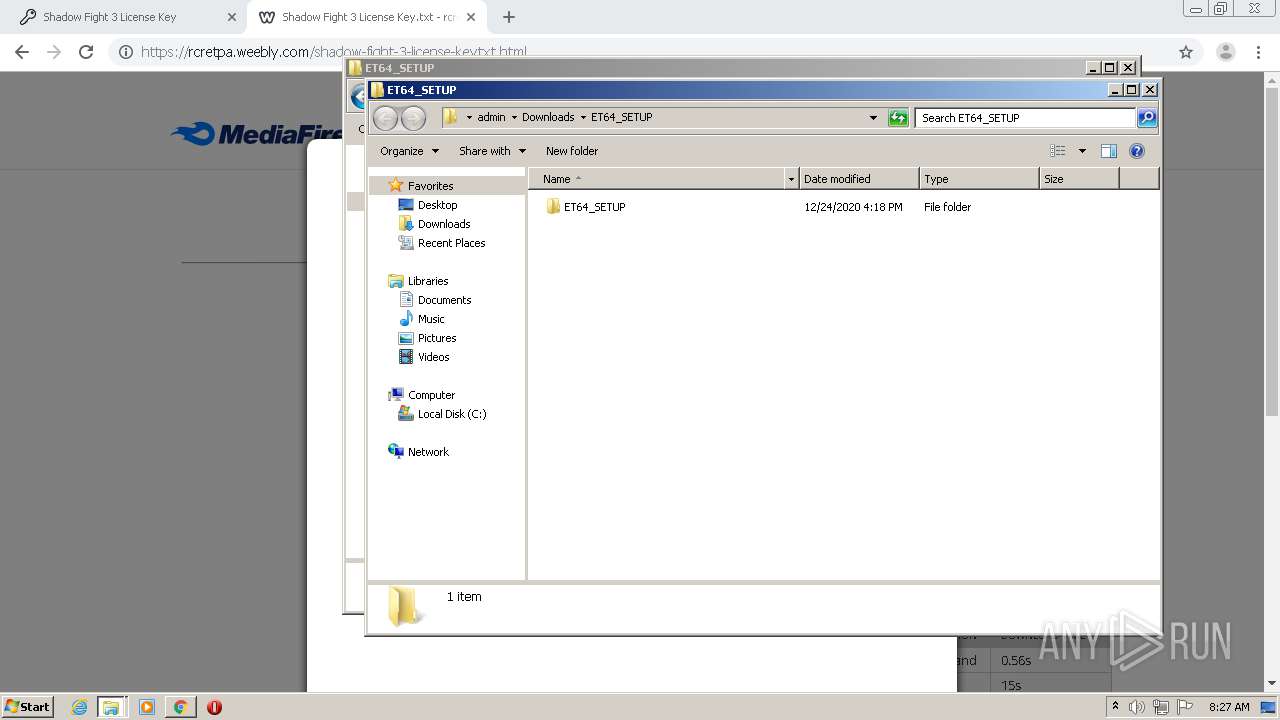Image resolution: width=1280 pixels, height=720 pixels.
Task: Click the Forward arrow in Explorer
Action: coord(413,118)
